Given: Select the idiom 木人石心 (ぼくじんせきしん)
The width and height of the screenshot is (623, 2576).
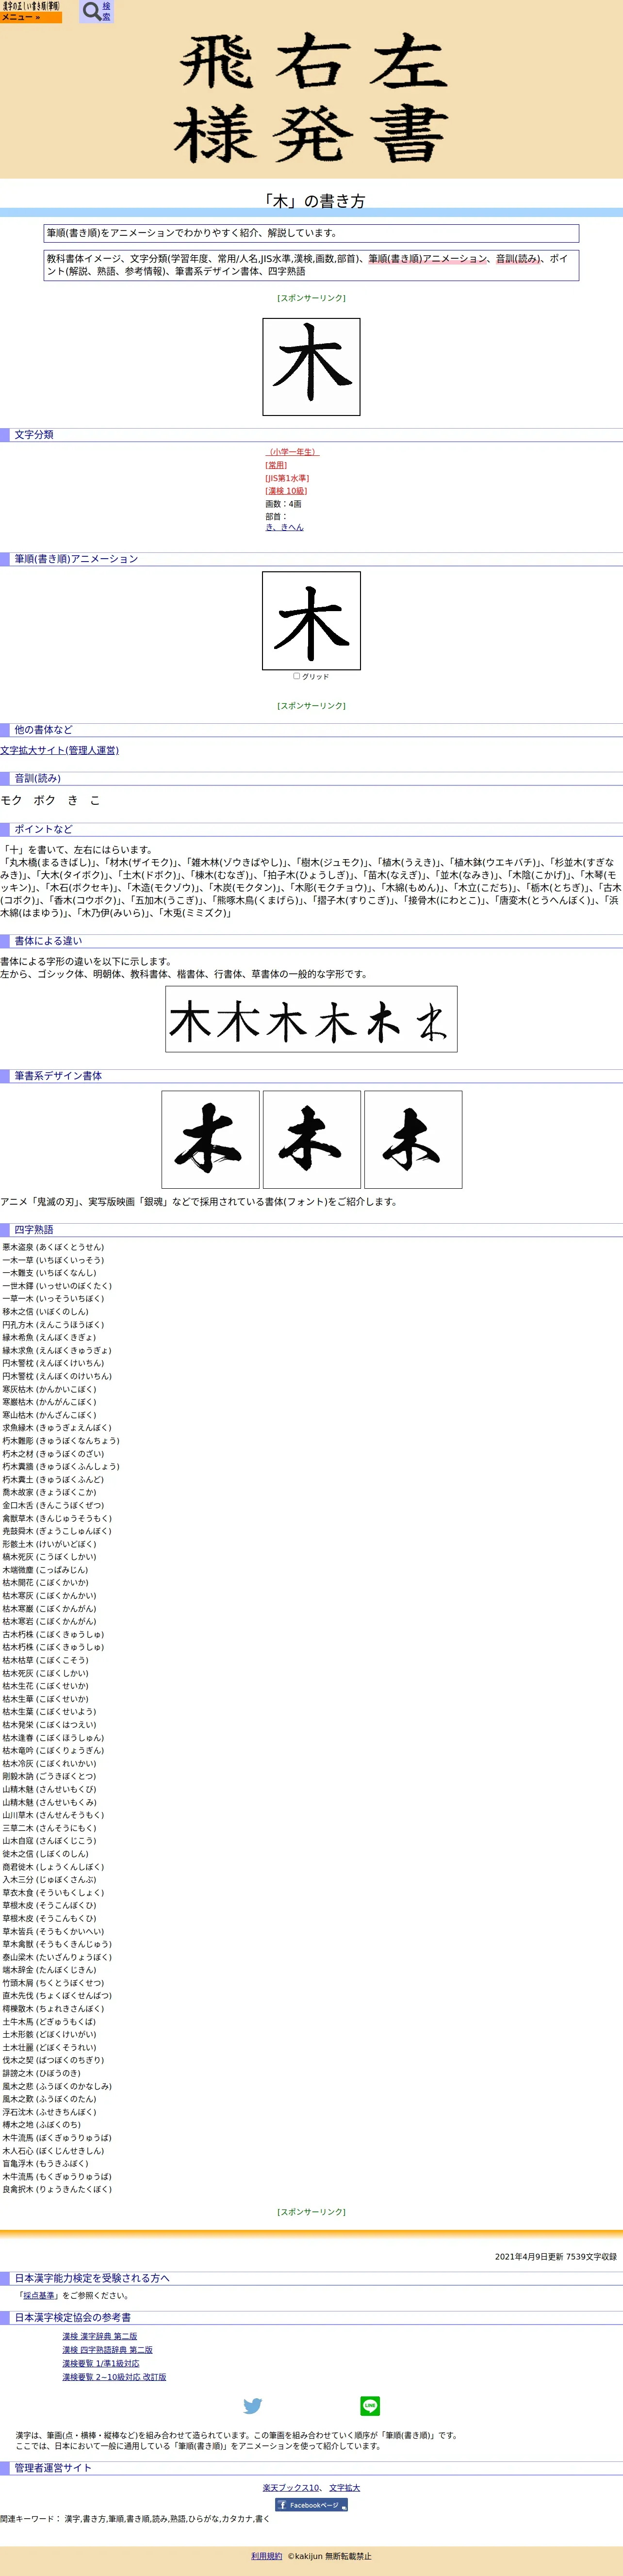Looking at the screenshot, I should 53,2150.
